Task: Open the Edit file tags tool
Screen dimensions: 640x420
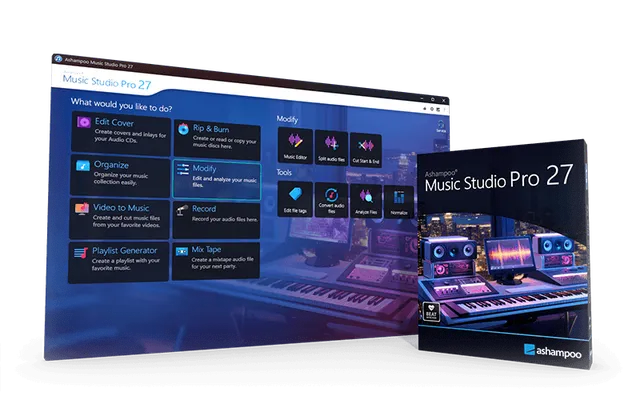Action: pos(295,199)
